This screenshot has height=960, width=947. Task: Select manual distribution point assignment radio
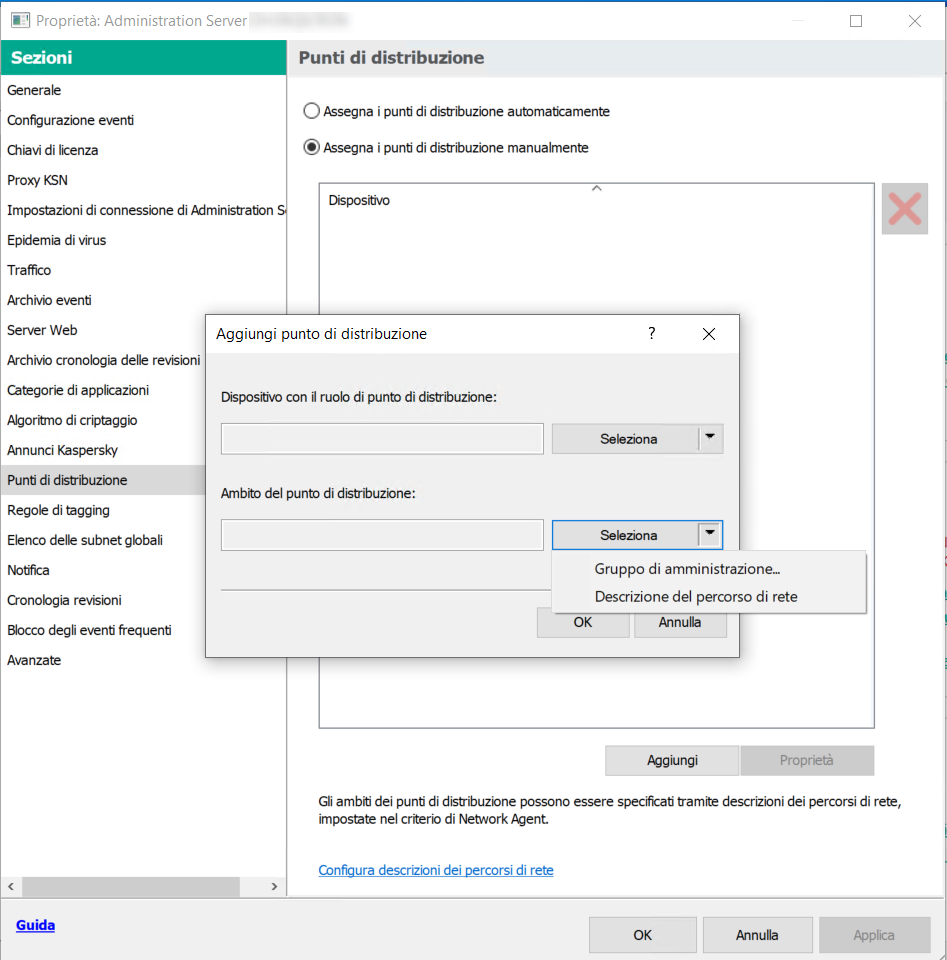(x=312, y=147)
